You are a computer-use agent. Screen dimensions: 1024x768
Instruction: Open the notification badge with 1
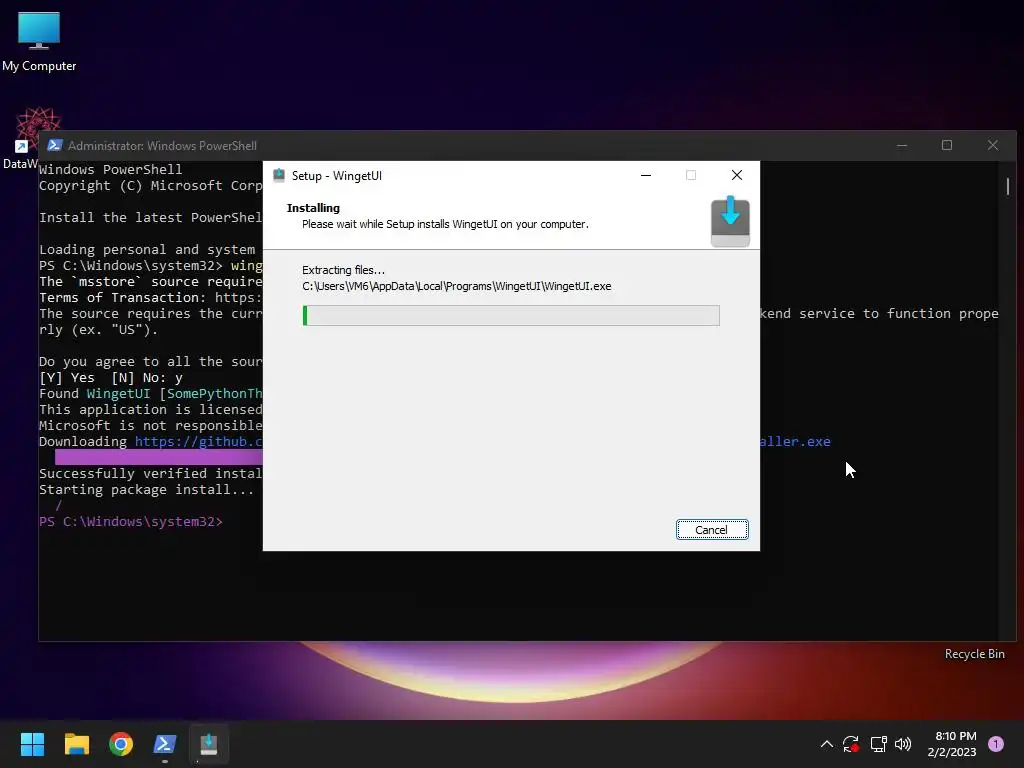pos(996,744)
